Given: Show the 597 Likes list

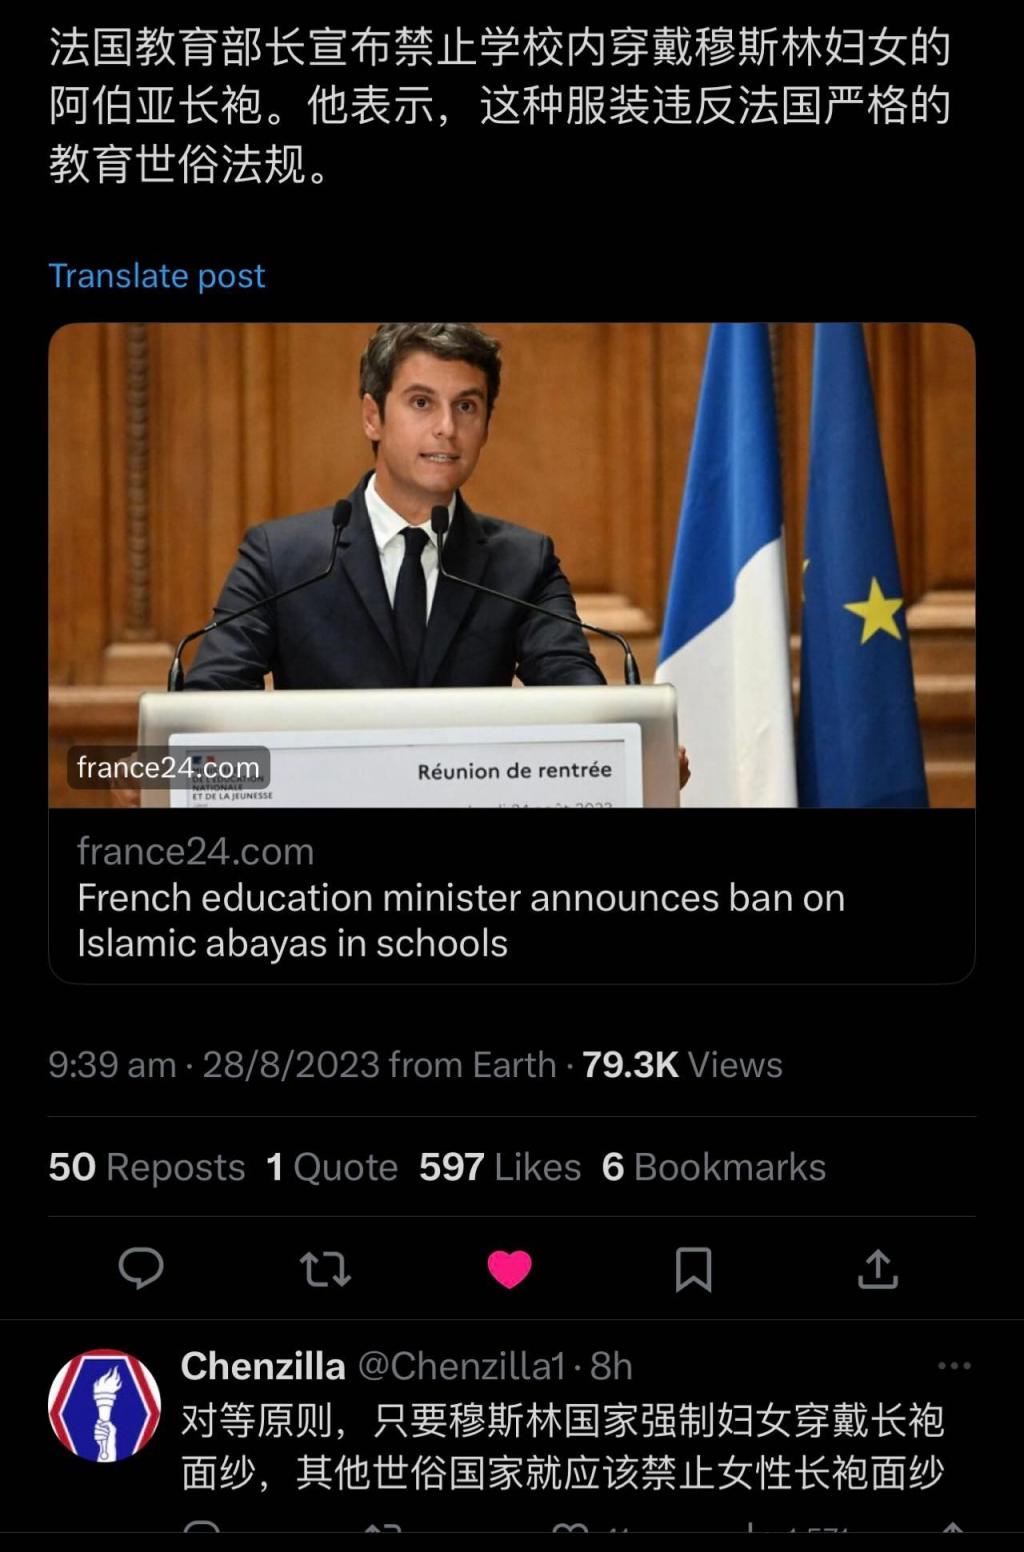Looking at the screenshot, I should tap(500, 1167).
